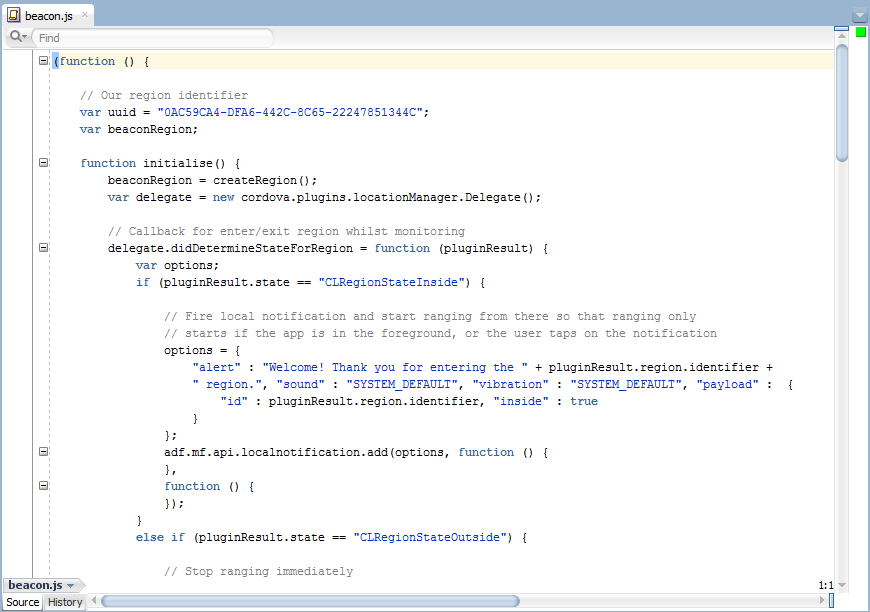The width and height of the screenshot is (870, 612).
Task: Switch to the History tab
Action: 65,602
